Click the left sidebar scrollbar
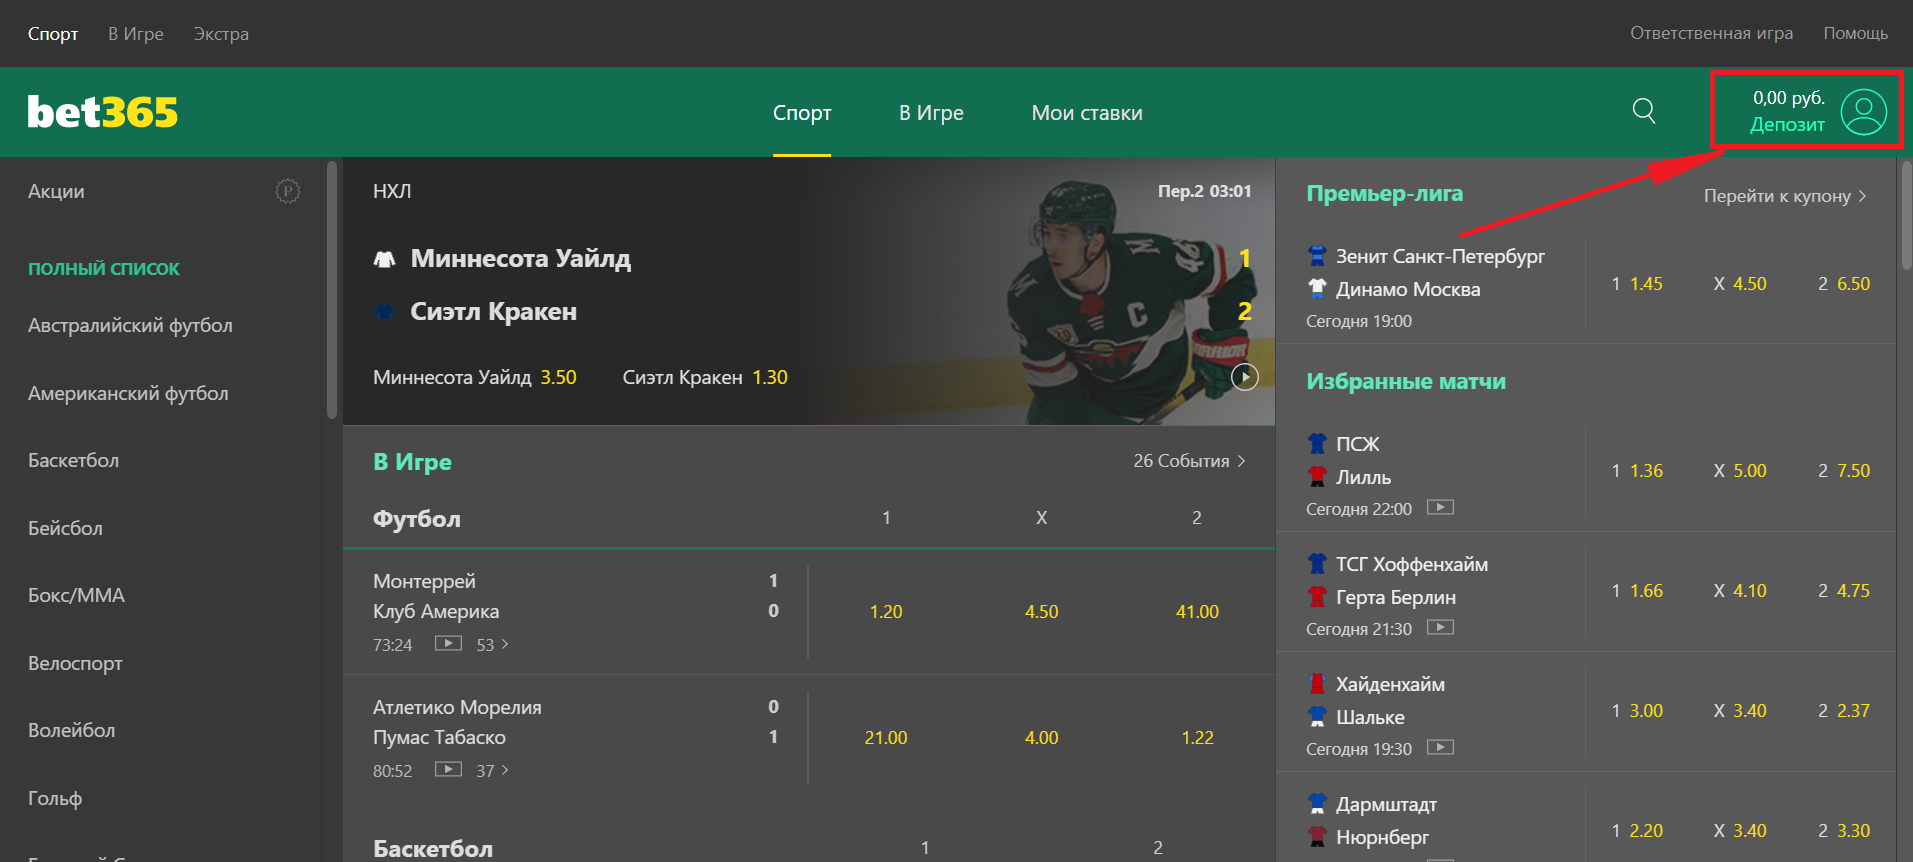Viewport: 1913px width, 862px height. tap(332, 290)
